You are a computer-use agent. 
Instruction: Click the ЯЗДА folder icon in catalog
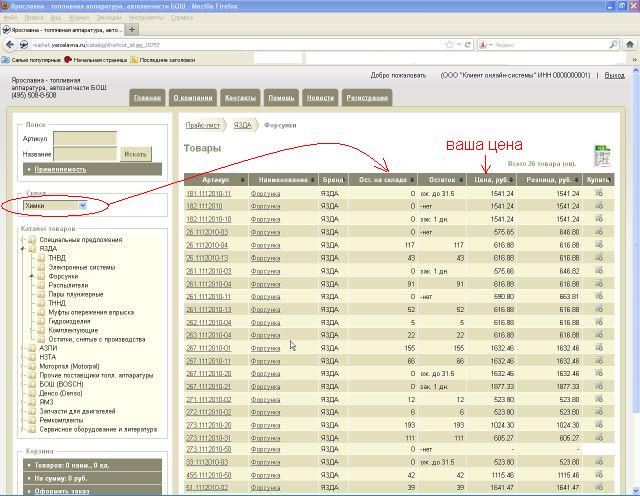pyautogui.click(x=32, y=248)
